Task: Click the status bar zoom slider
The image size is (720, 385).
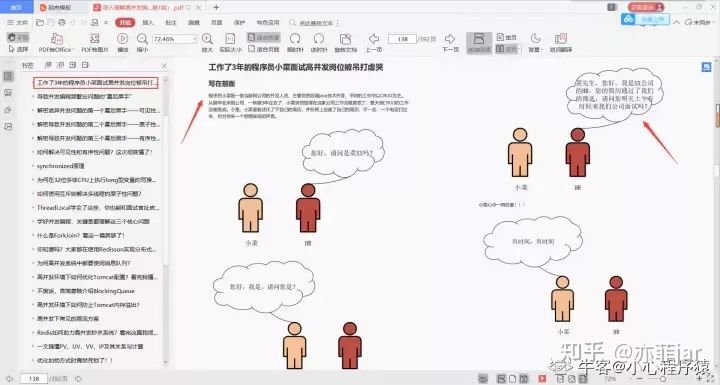Action: [664, 379]
